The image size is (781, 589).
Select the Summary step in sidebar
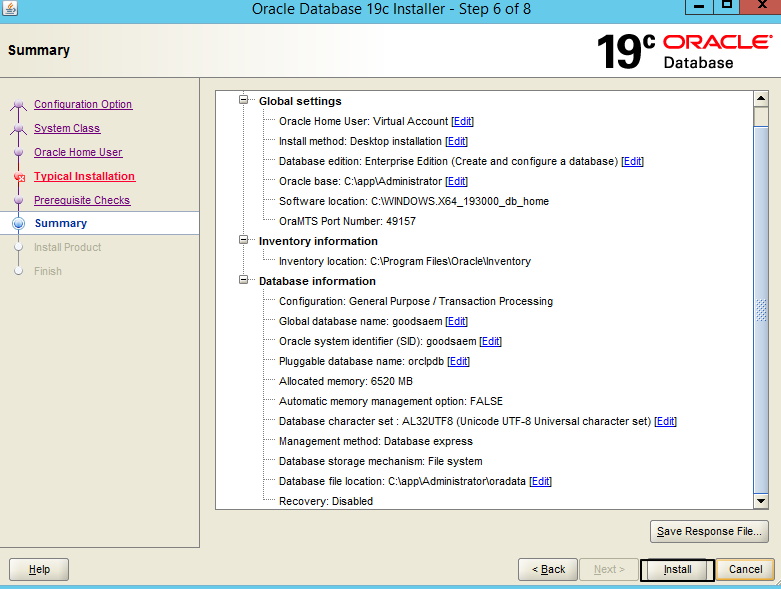pyautogui.click(x=61, y=223)
